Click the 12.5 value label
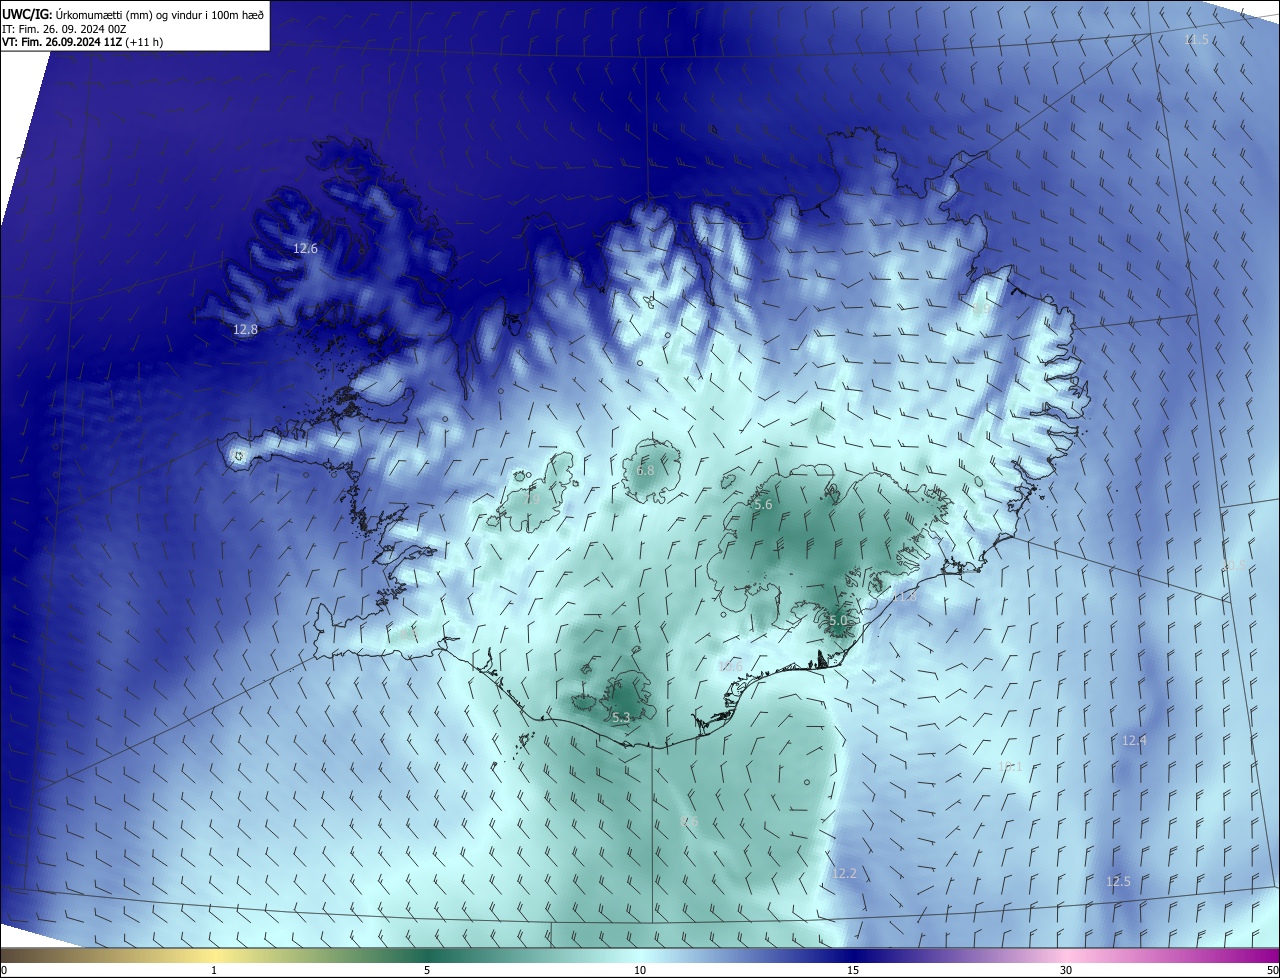The image size is (1280, 978). click(1118, 881)
